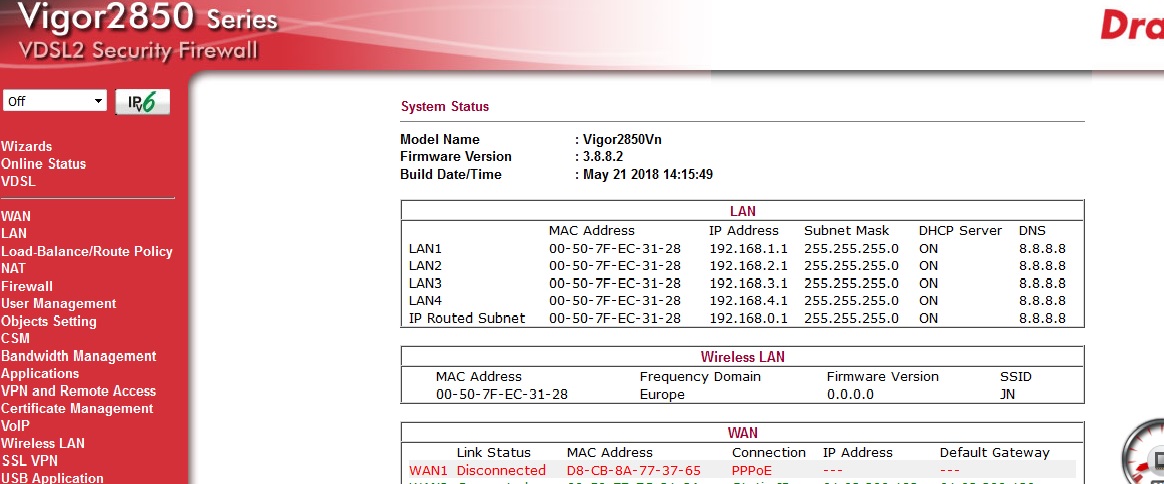Open Load-Balance/Route Policy settings
Viewport: 1164px width, 484px height.
87,251
